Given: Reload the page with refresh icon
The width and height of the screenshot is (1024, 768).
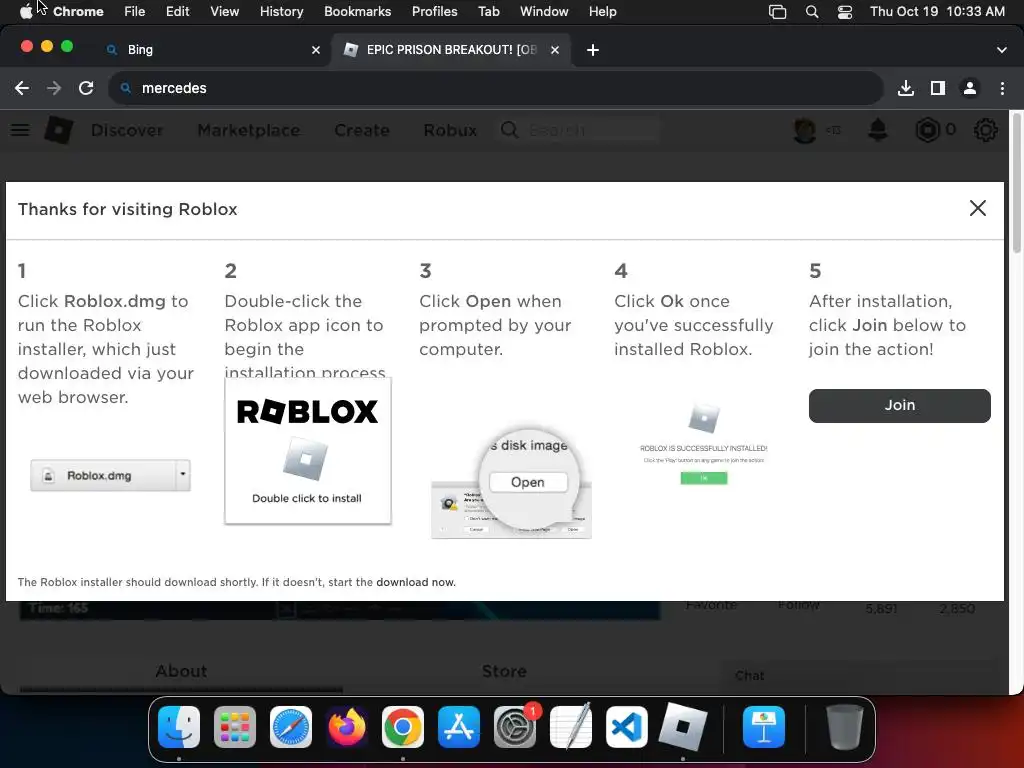Looking at the screenshot, I should [x=86, y=88].
